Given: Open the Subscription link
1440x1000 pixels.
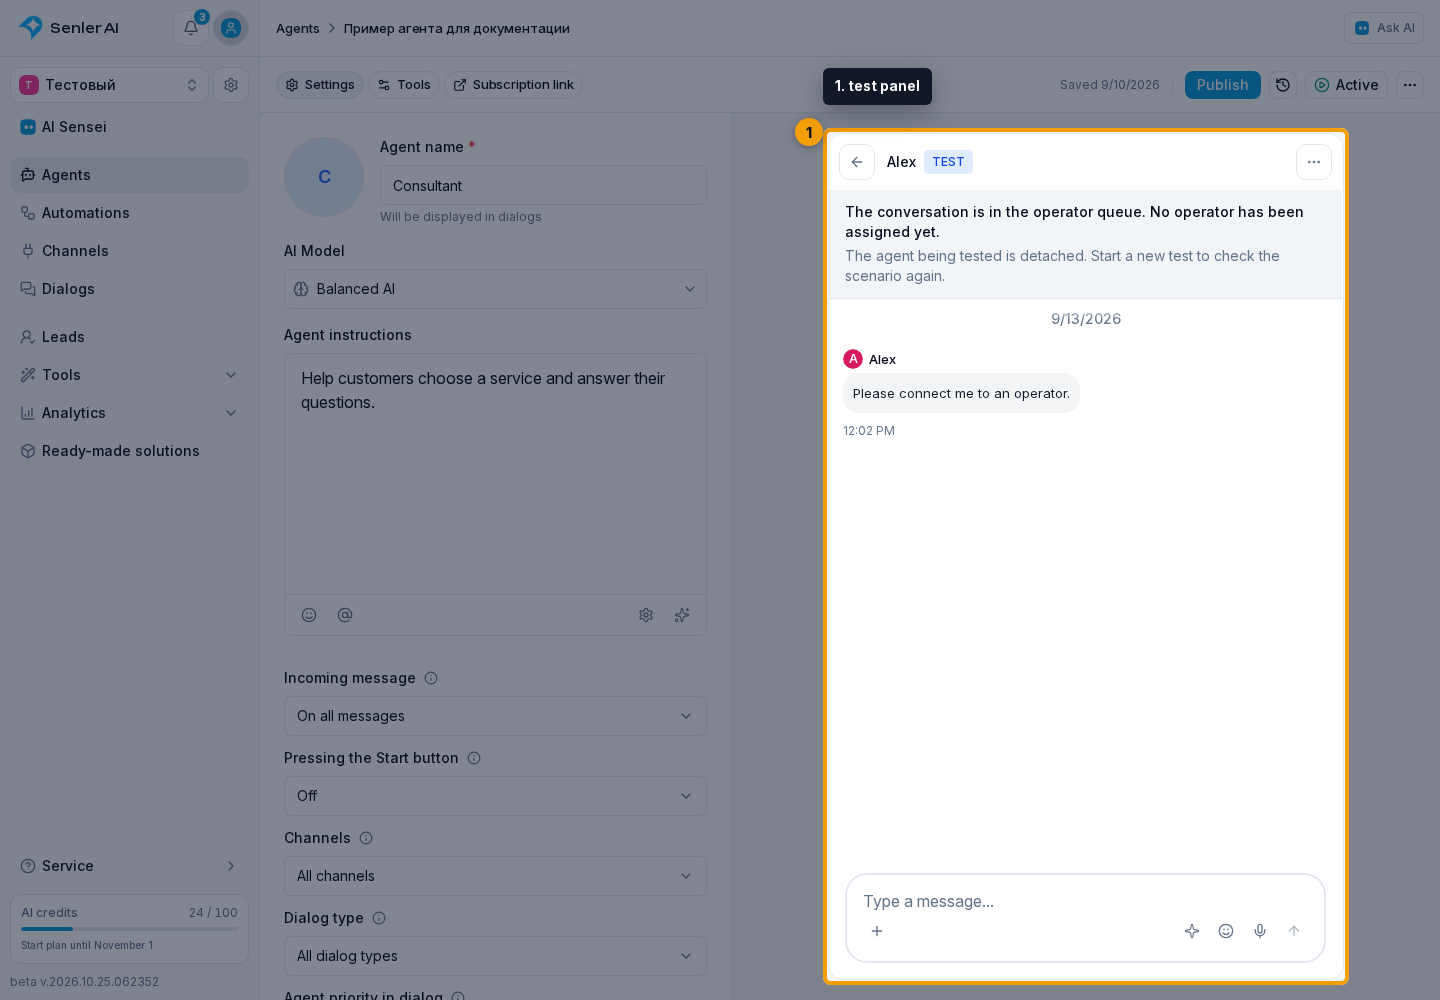Looking at the screenshot, I should coord(513,85).
